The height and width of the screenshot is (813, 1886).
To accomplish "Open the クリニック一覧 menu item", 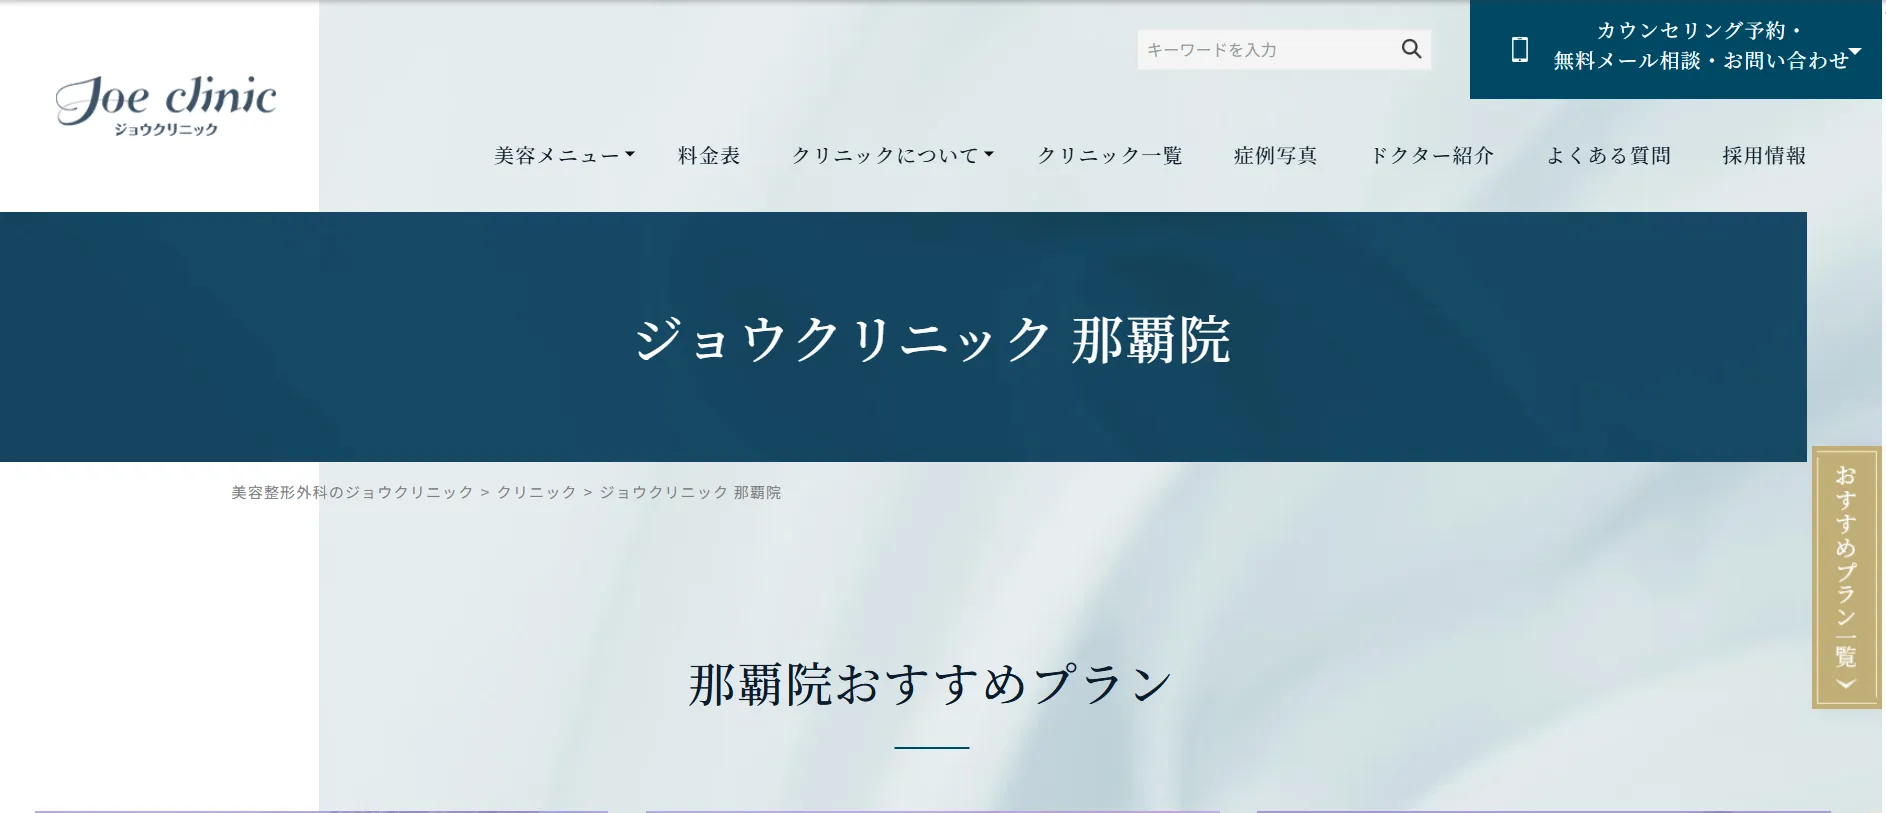I will [x=1110, y=155].
